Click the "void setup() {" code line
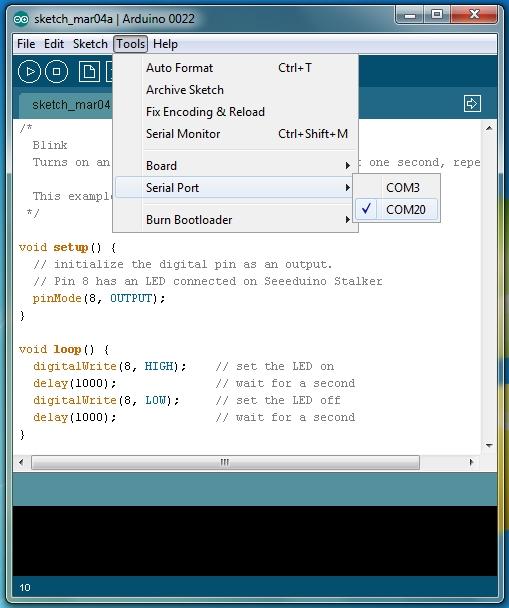This screenshot has width=509, height=608. click(x=67, y=247)
